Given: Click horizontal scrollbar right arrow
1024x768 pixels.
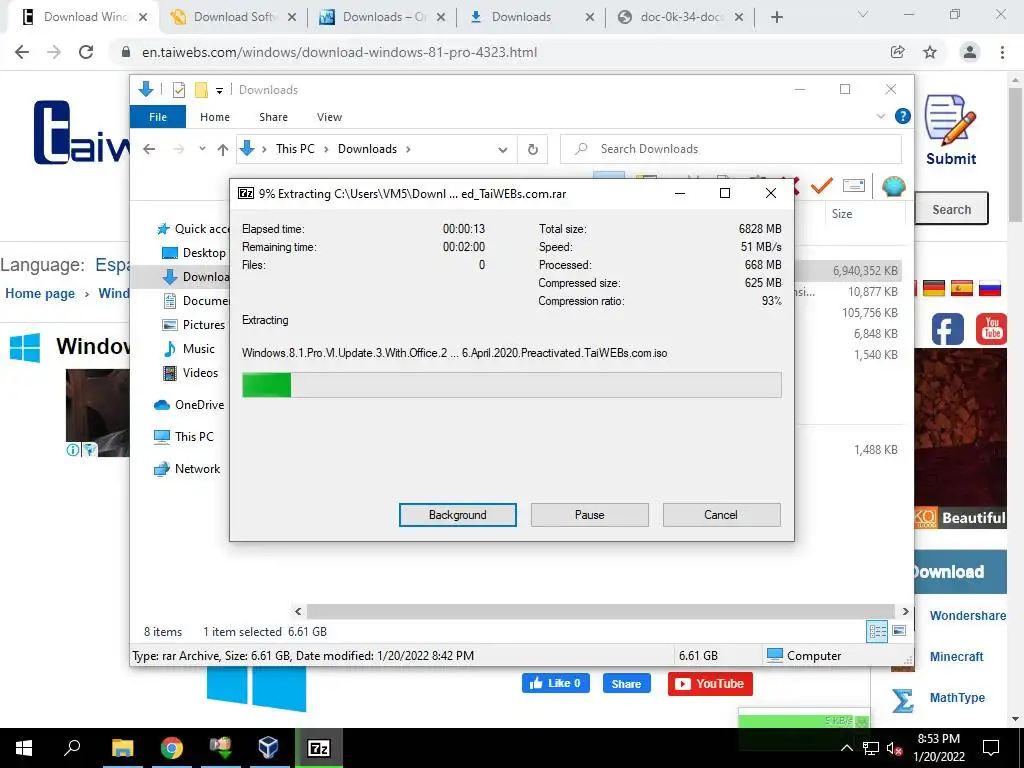Looking at the screenshot, I should (x=905, y=611).
